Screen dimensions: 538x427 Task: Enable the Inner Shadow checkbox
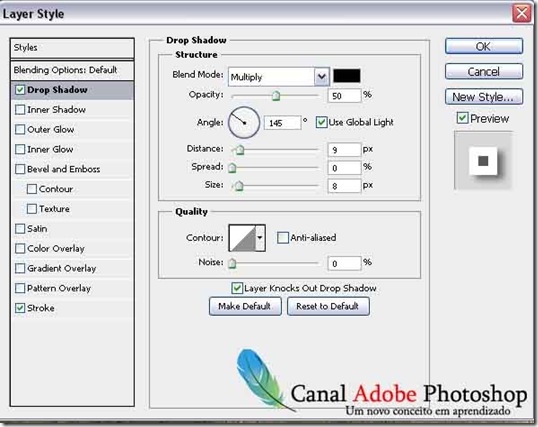tap(20, 110)
